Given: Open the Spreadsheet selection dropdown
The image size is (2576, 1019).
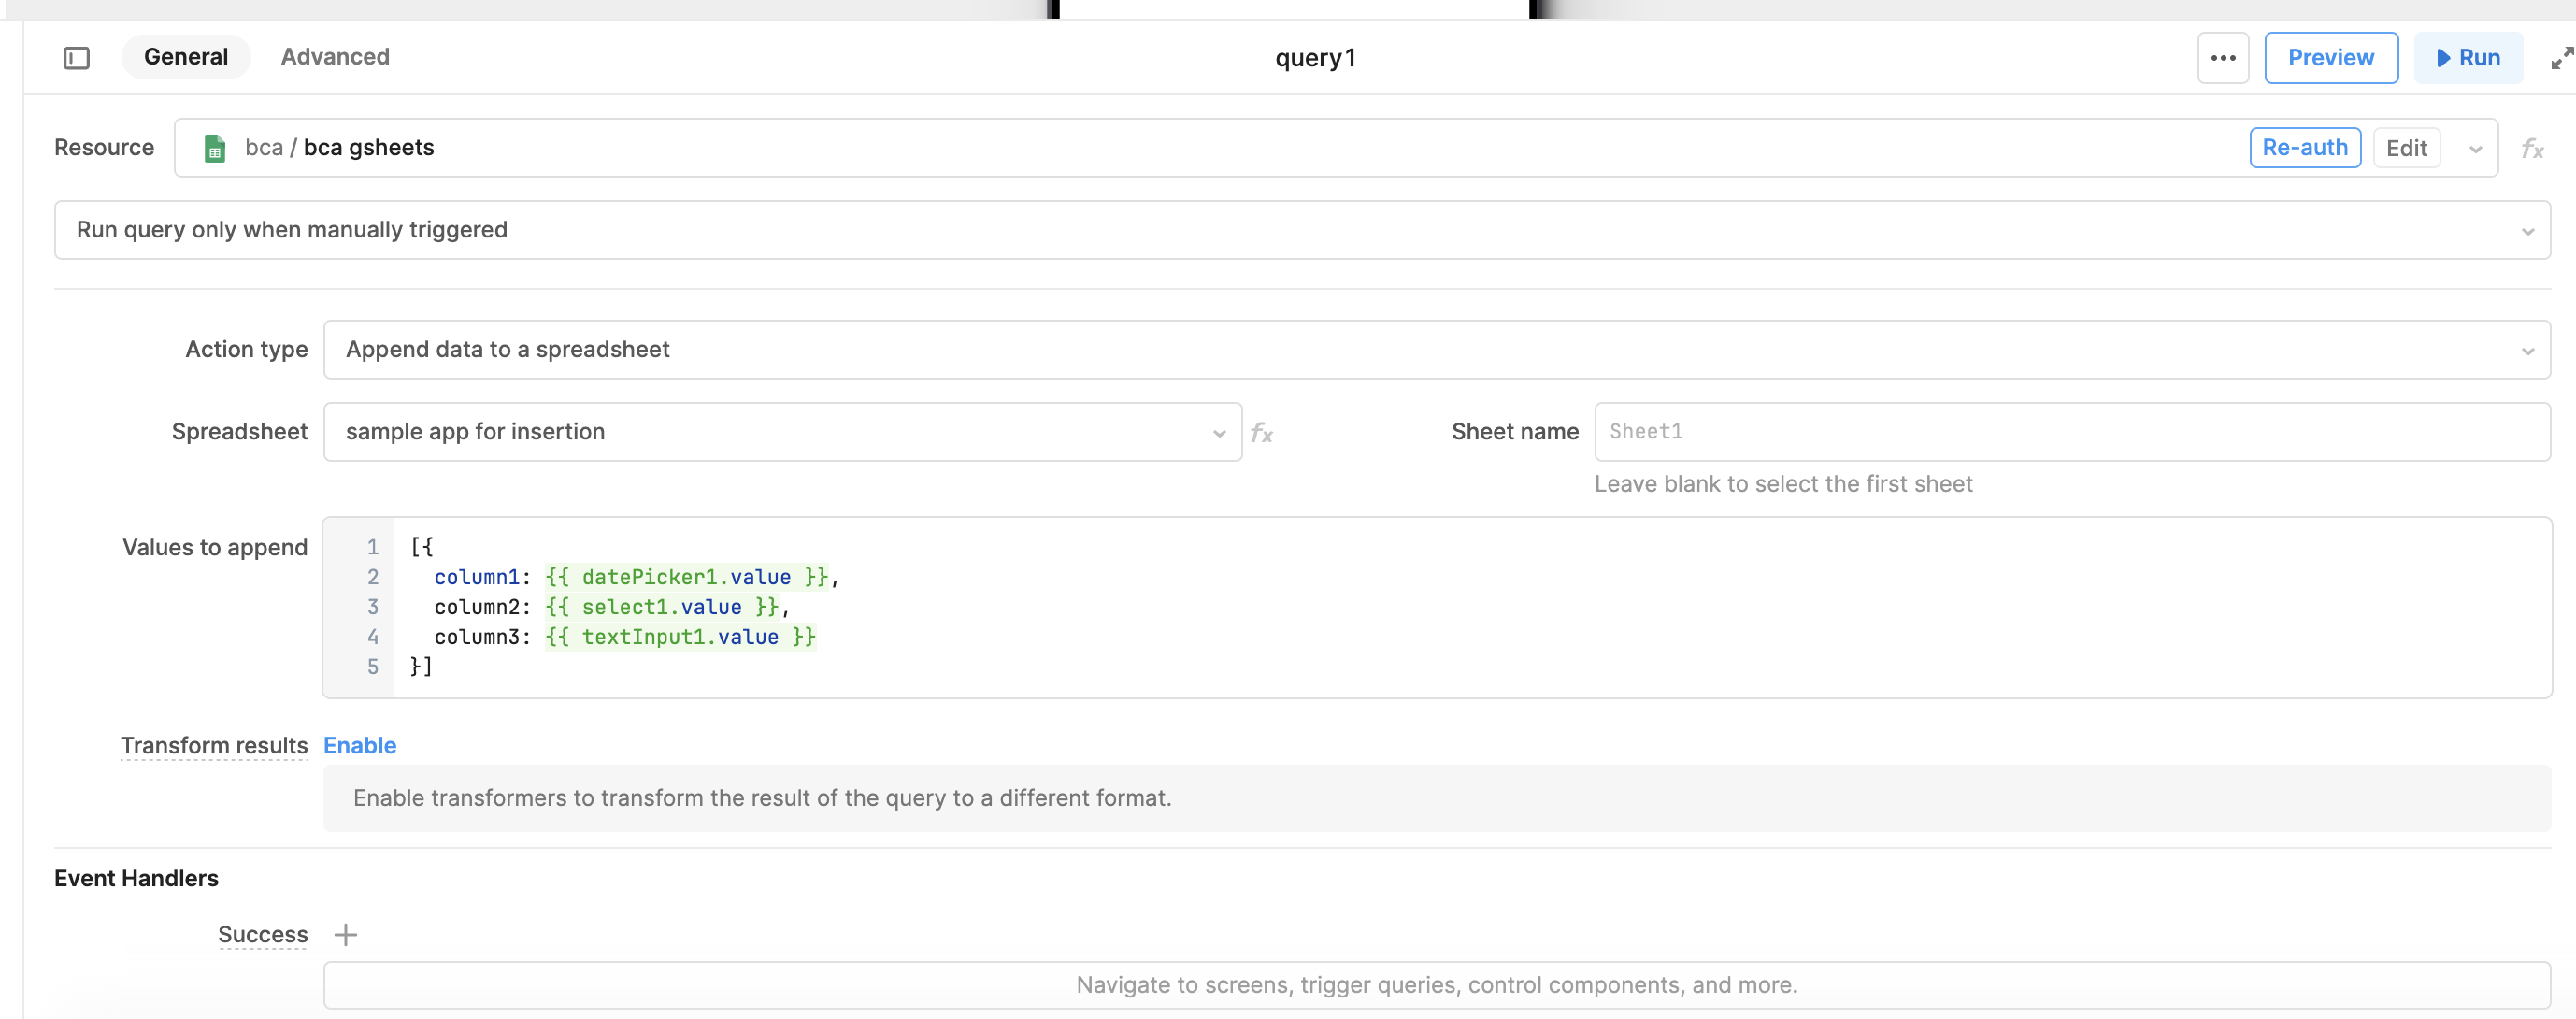Looking at the screenshot, I should (782, 432).
